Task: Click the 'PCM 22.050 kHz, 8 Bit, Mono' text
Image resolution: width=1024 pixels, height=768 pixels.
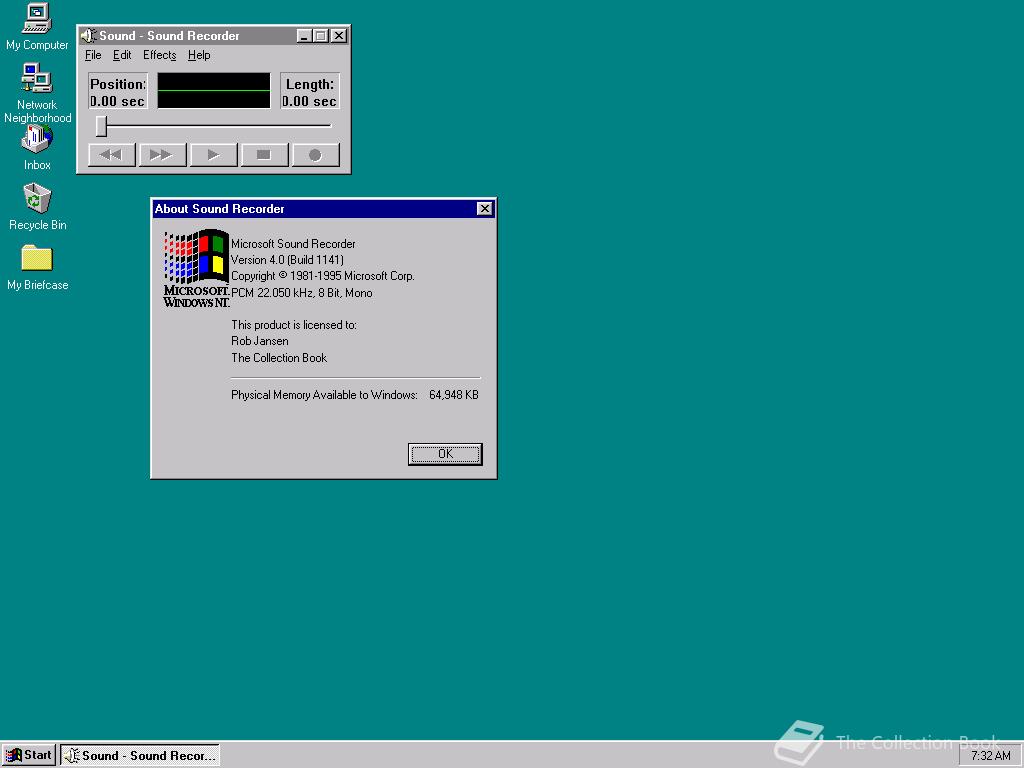Action: pos(302,293)
